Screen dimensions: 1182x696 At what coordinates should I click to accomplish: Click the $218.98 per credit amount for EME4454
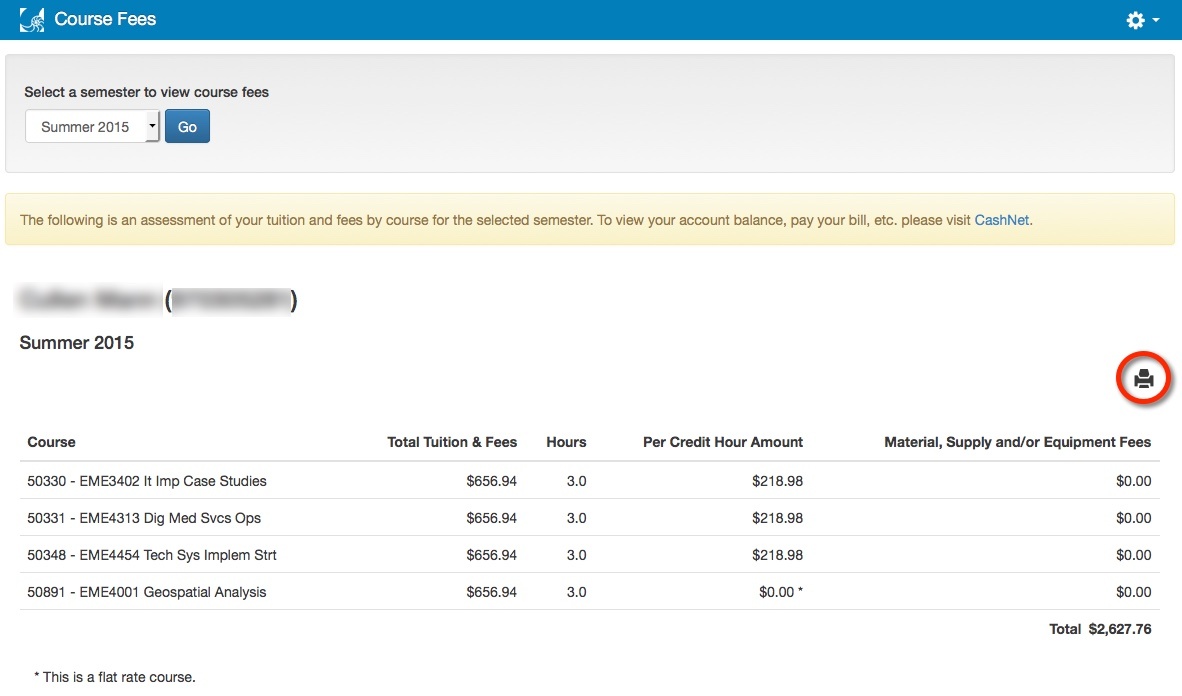(777, 555)
